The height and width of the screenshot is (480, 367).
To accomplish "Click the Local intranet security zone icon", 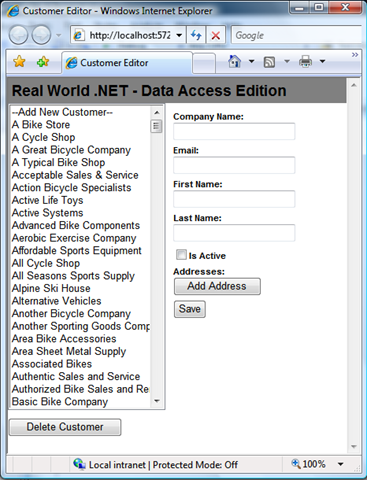I will [79, 464].
